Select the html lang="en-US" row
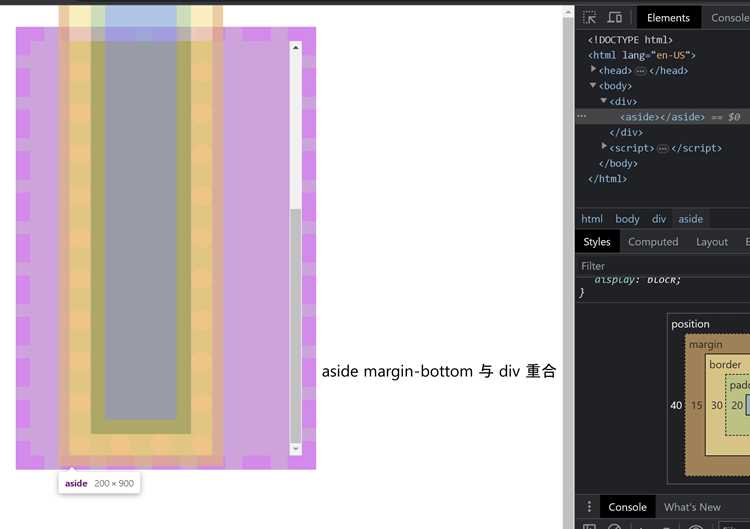This screenshot has height=529, width=750. tap(641, 55)
